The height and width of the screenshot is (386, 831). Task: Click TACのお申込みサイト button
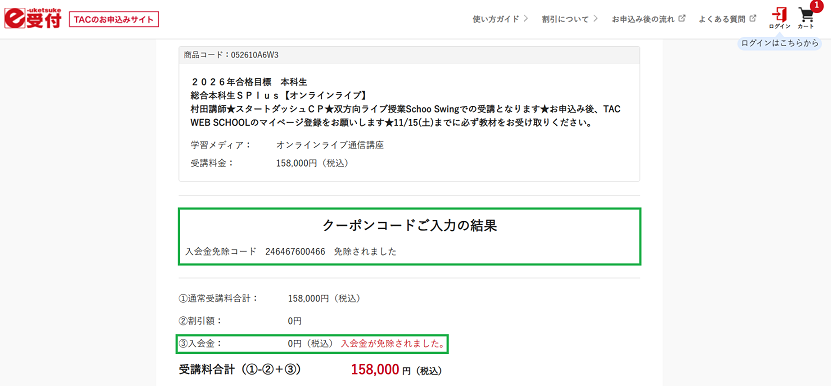[x=114, y=20]
